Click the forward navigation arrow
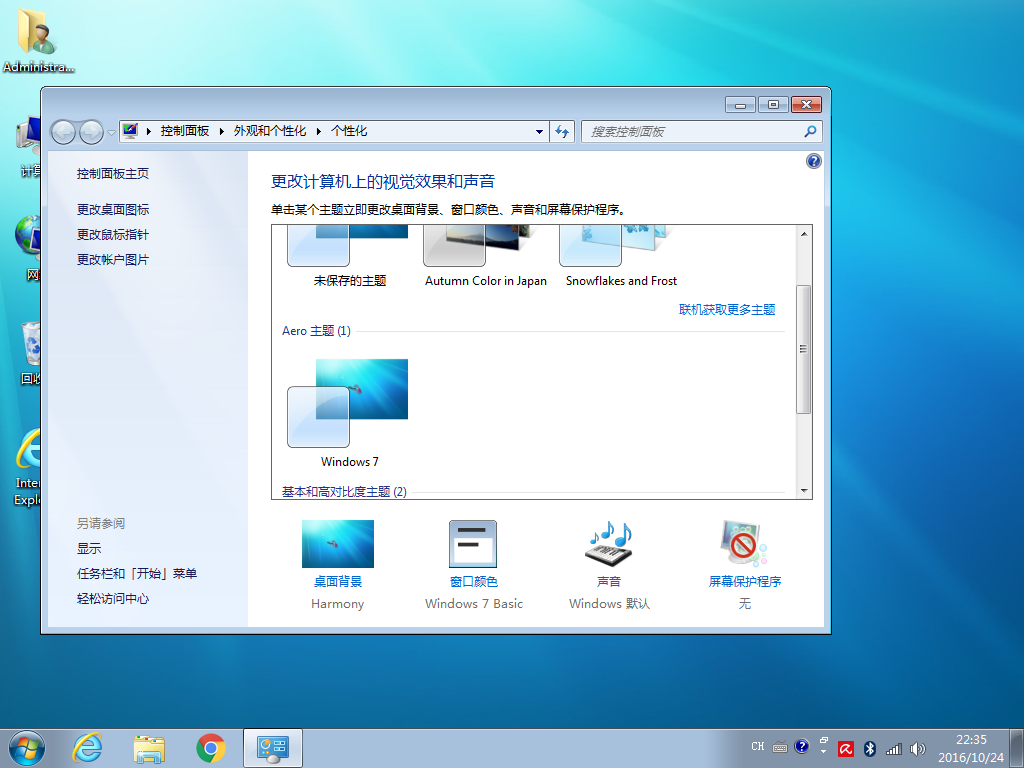This screenshot has height=768, width=1024. pyautogui.click(x=91, y=132)
